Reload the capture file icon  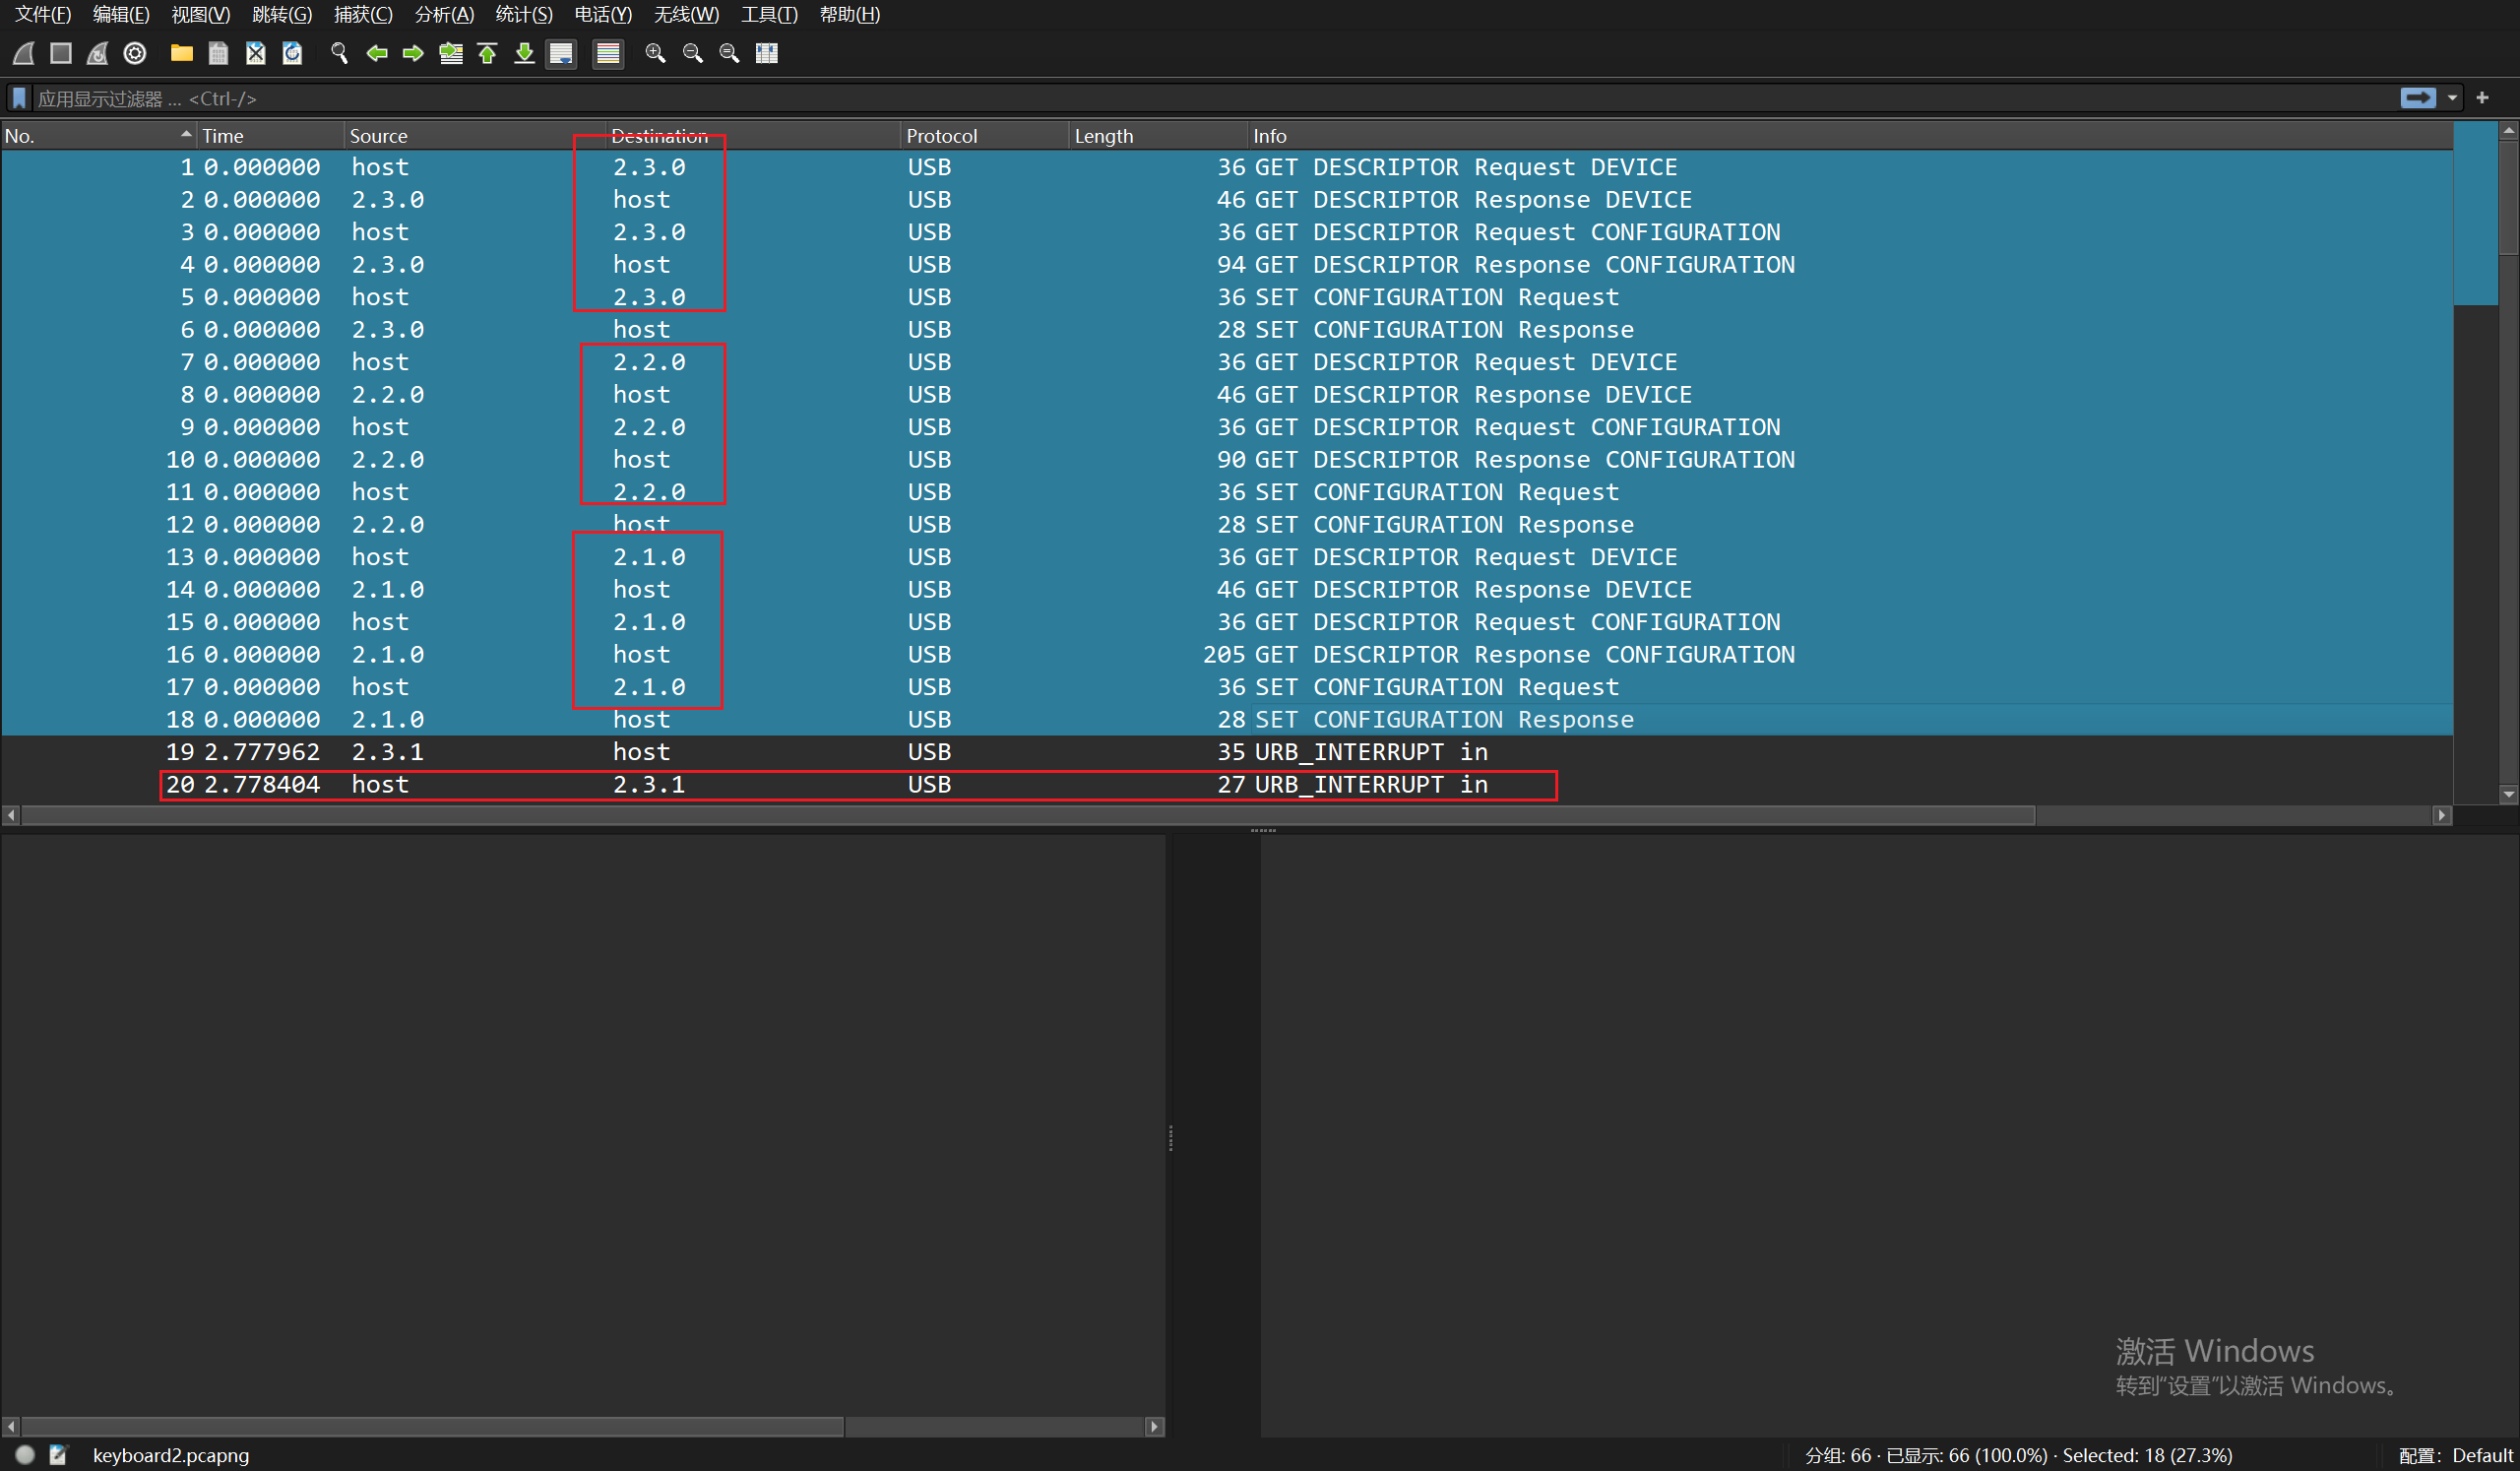point(292,53)
